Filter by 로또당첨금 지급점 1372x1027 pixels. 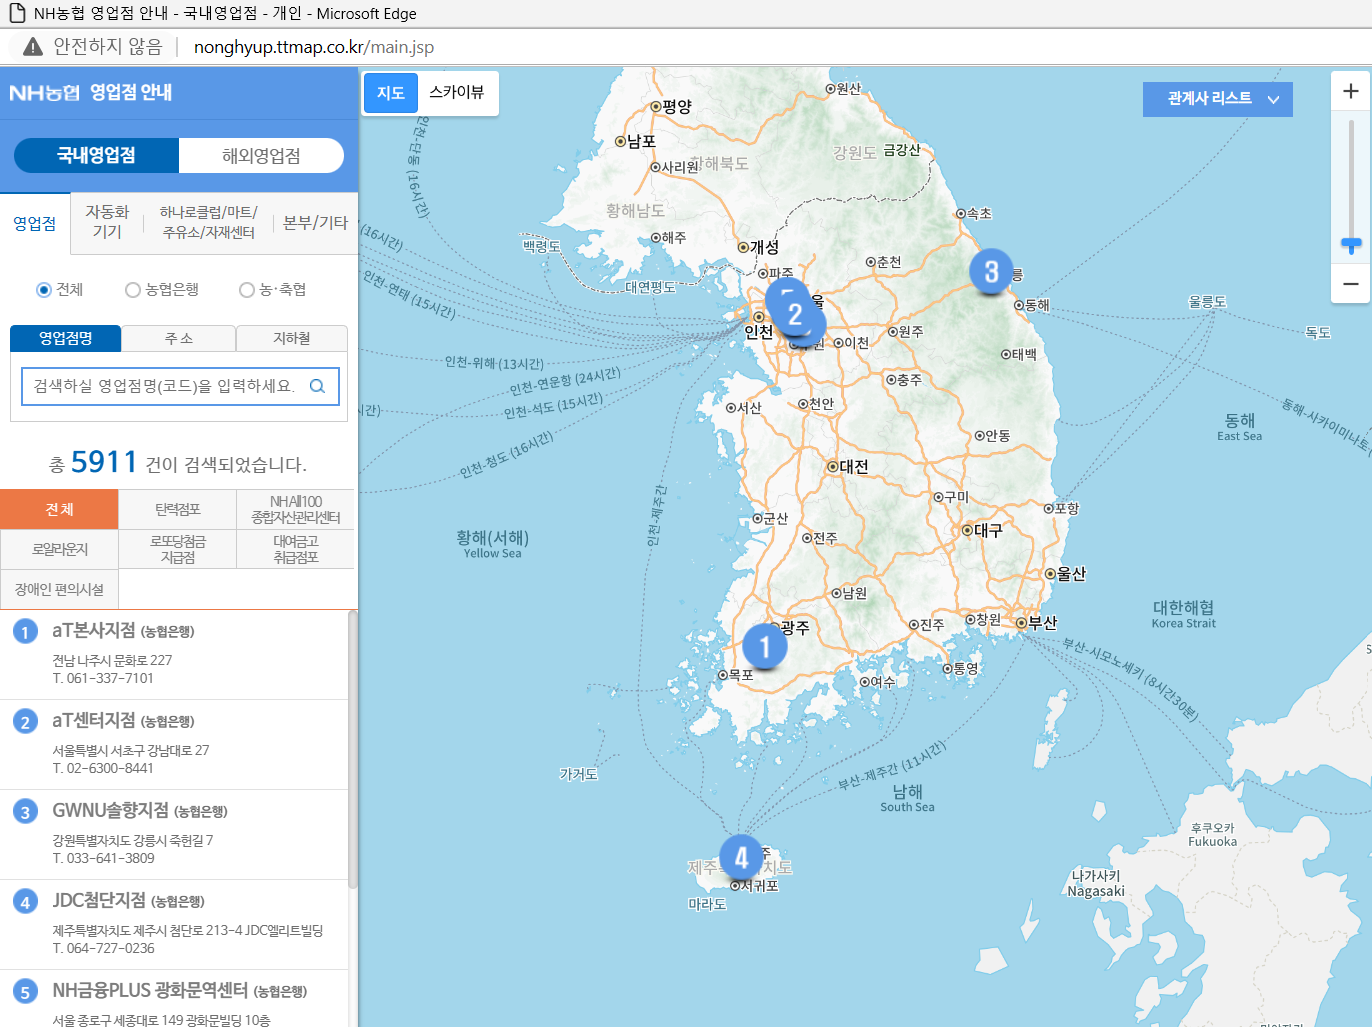(x=177, y=549)
